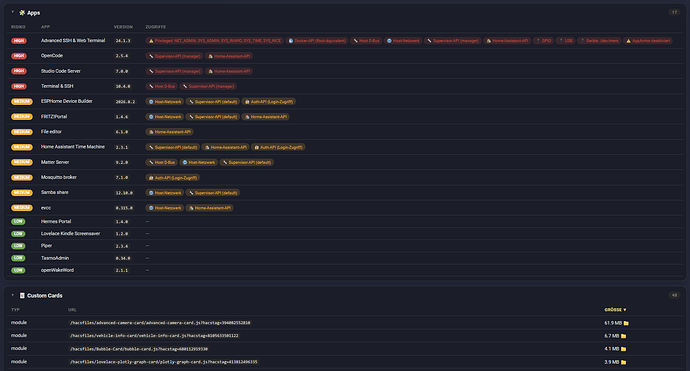This screenshot has width=690, height=371.
Task: Click the GPIO access chip
Action: (543, 40)
